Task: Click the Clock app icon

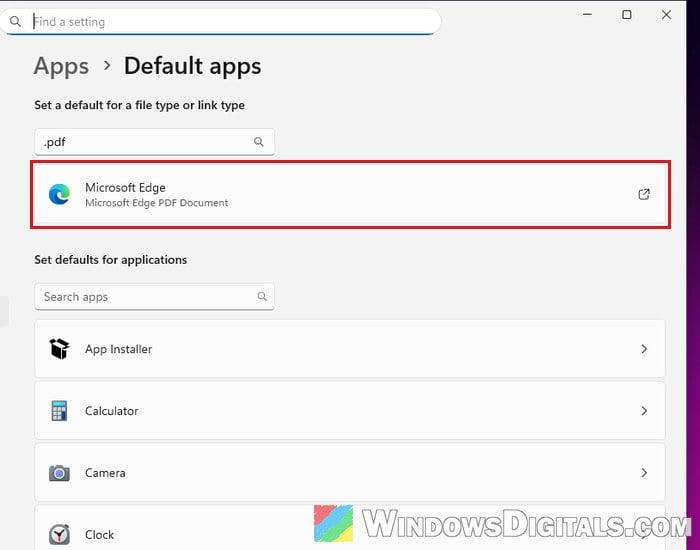Action: 59,534
